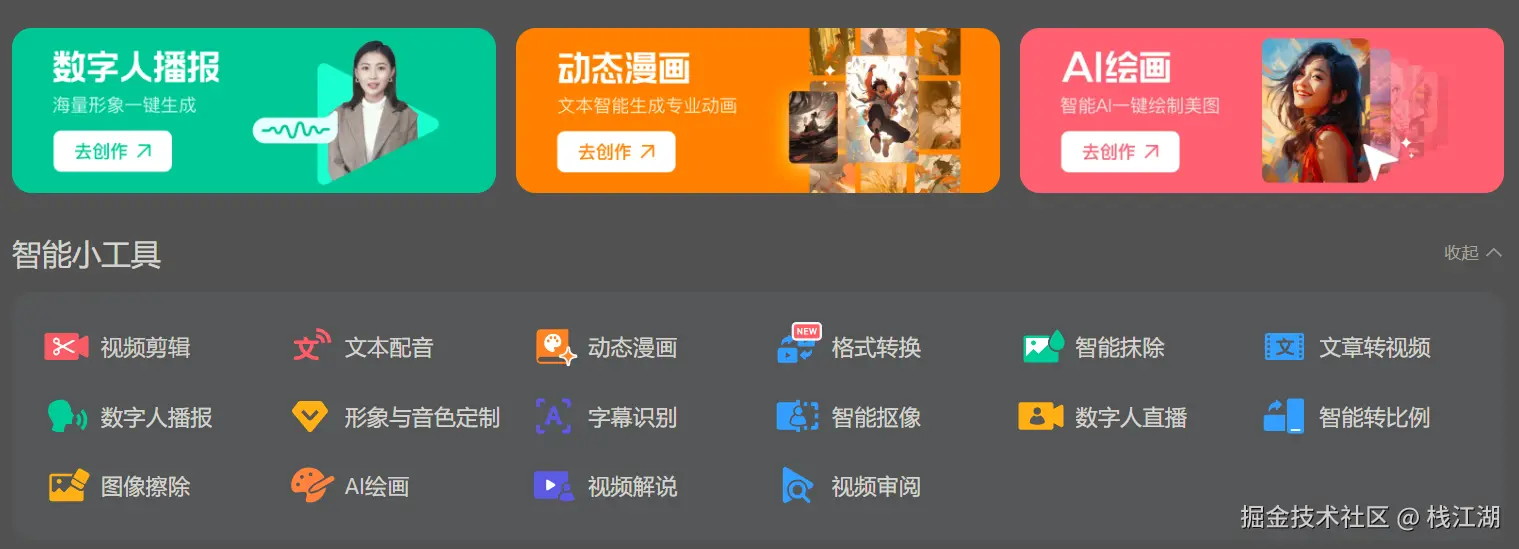Collapse the 智能小工具 section with 收起
This screenshot has width=1519, height=549.
(1473, 253)
